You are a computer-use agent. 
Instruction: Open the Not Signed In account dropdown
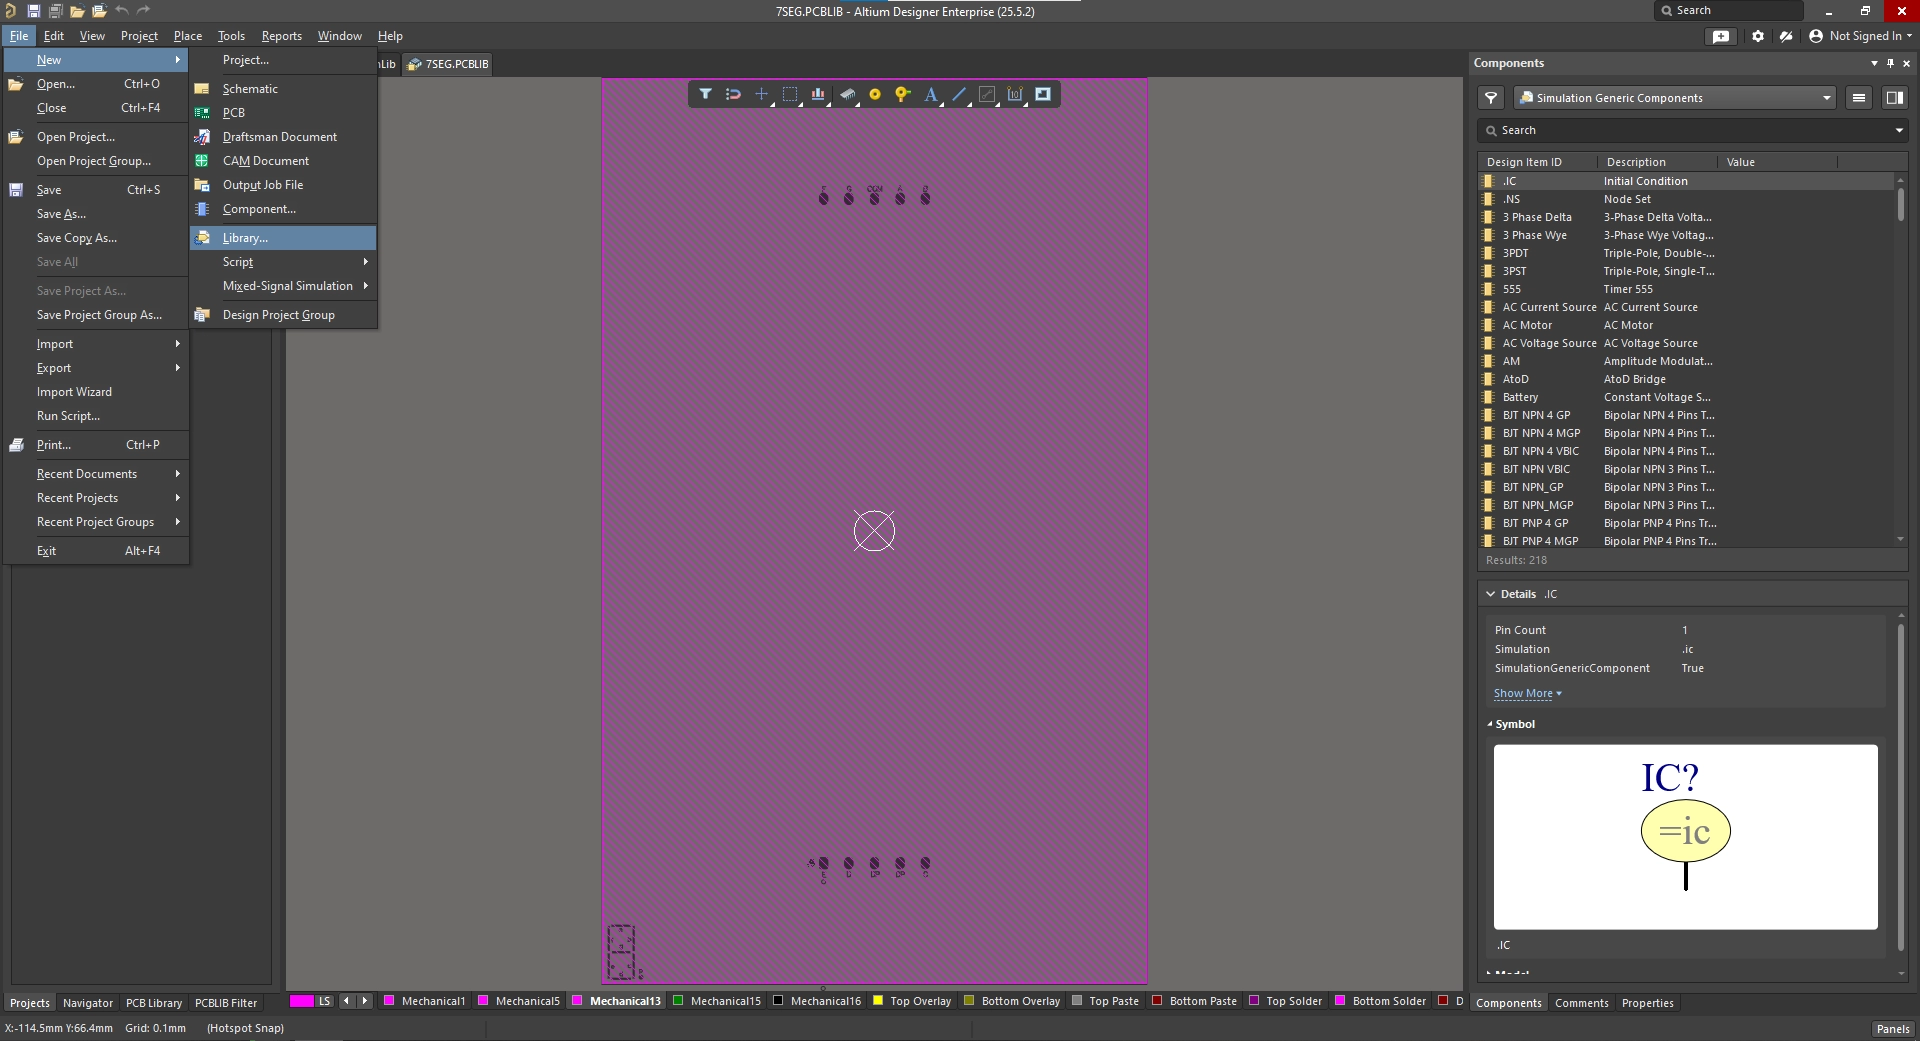point(1861,36)
